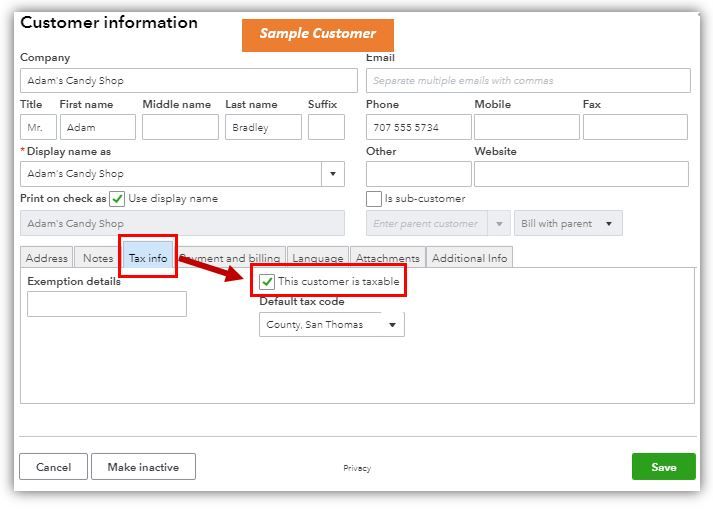Save the customer information
The image size is (713, 510).
[x=663, y=467]
